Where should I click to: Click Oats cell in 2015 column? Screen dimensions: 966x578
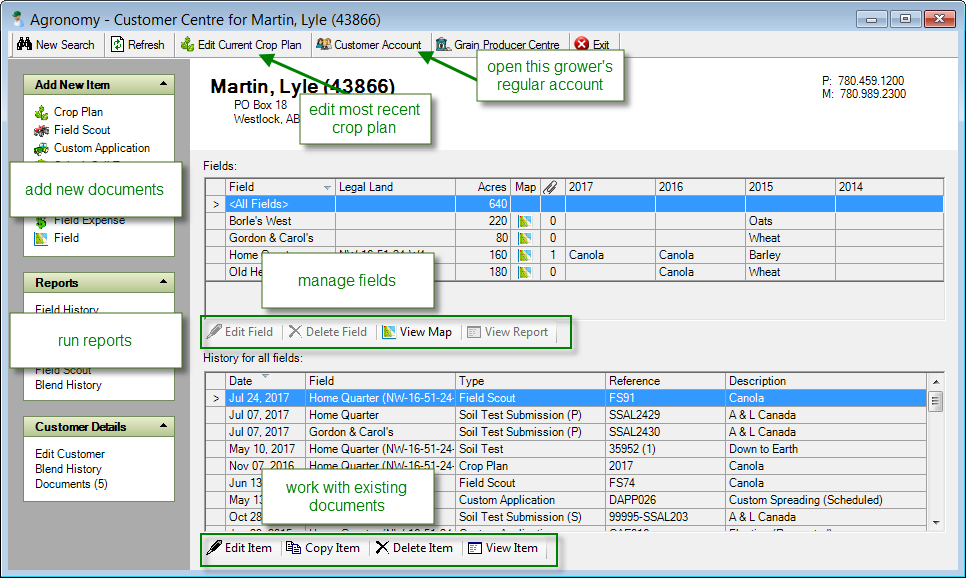pos(790,221)
